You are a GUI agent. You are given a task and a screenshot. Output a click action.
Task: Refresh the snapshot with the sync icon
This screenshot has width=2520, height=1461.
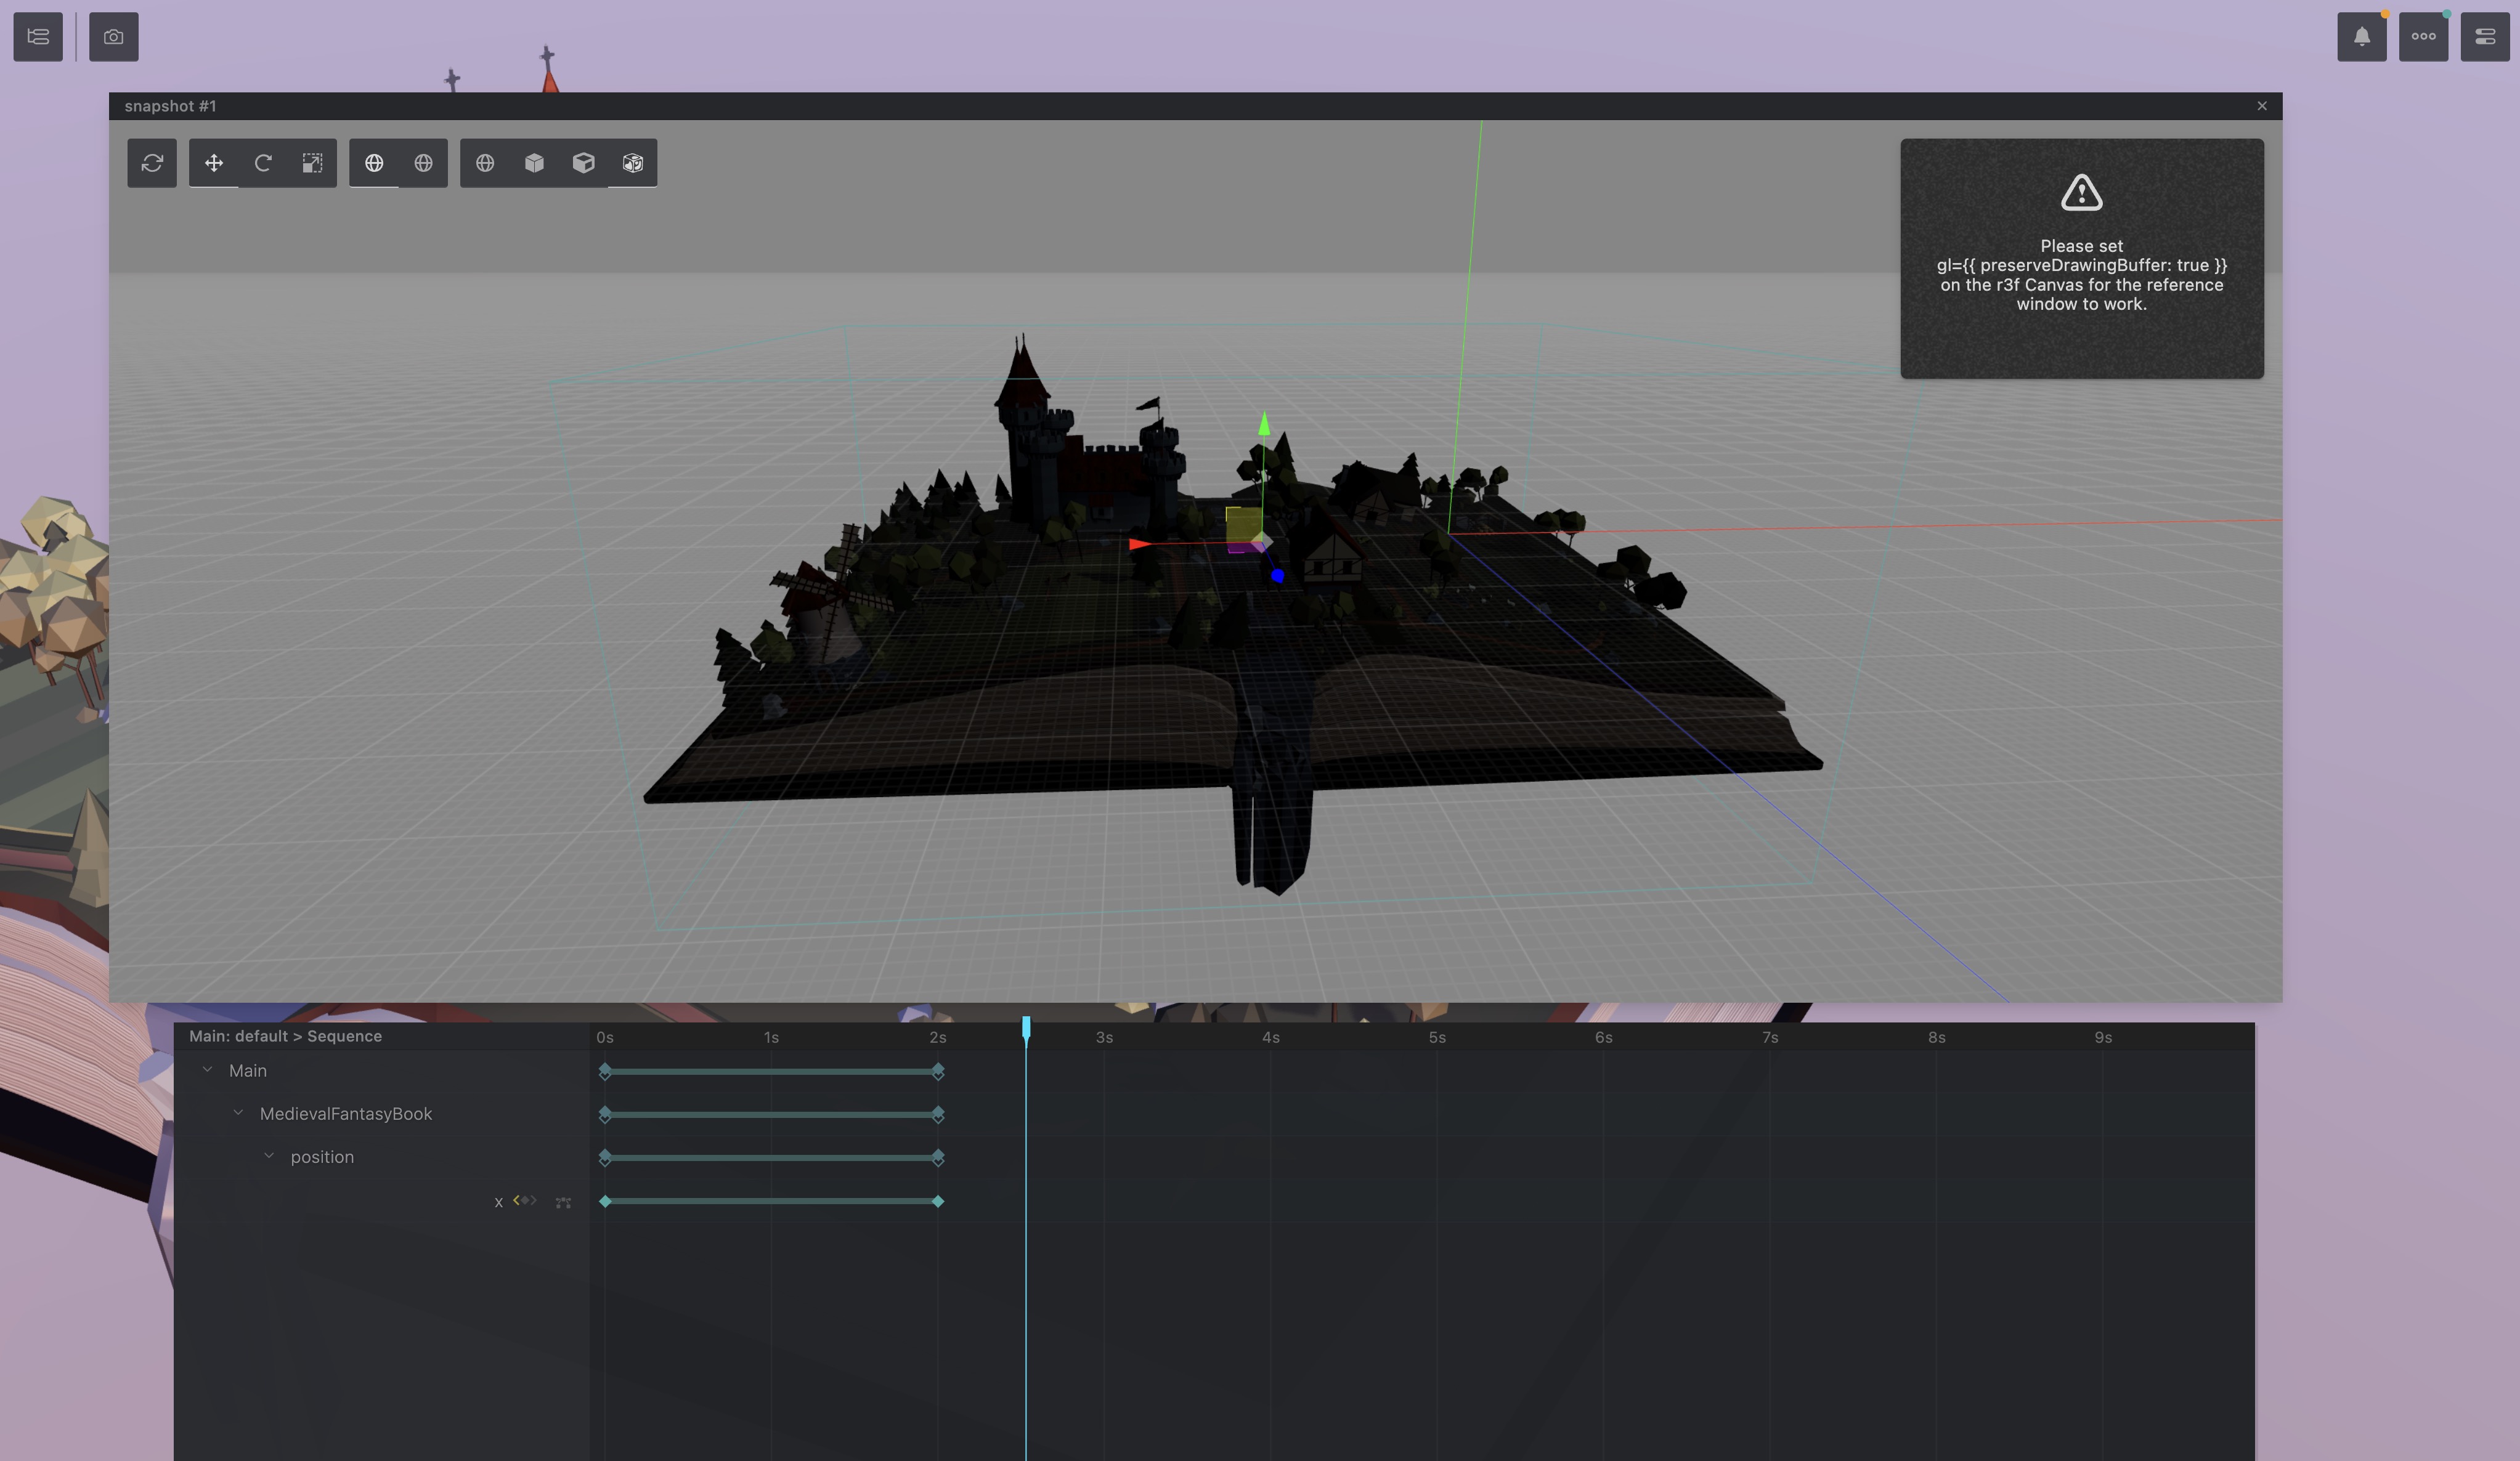(x=152, y=163)
